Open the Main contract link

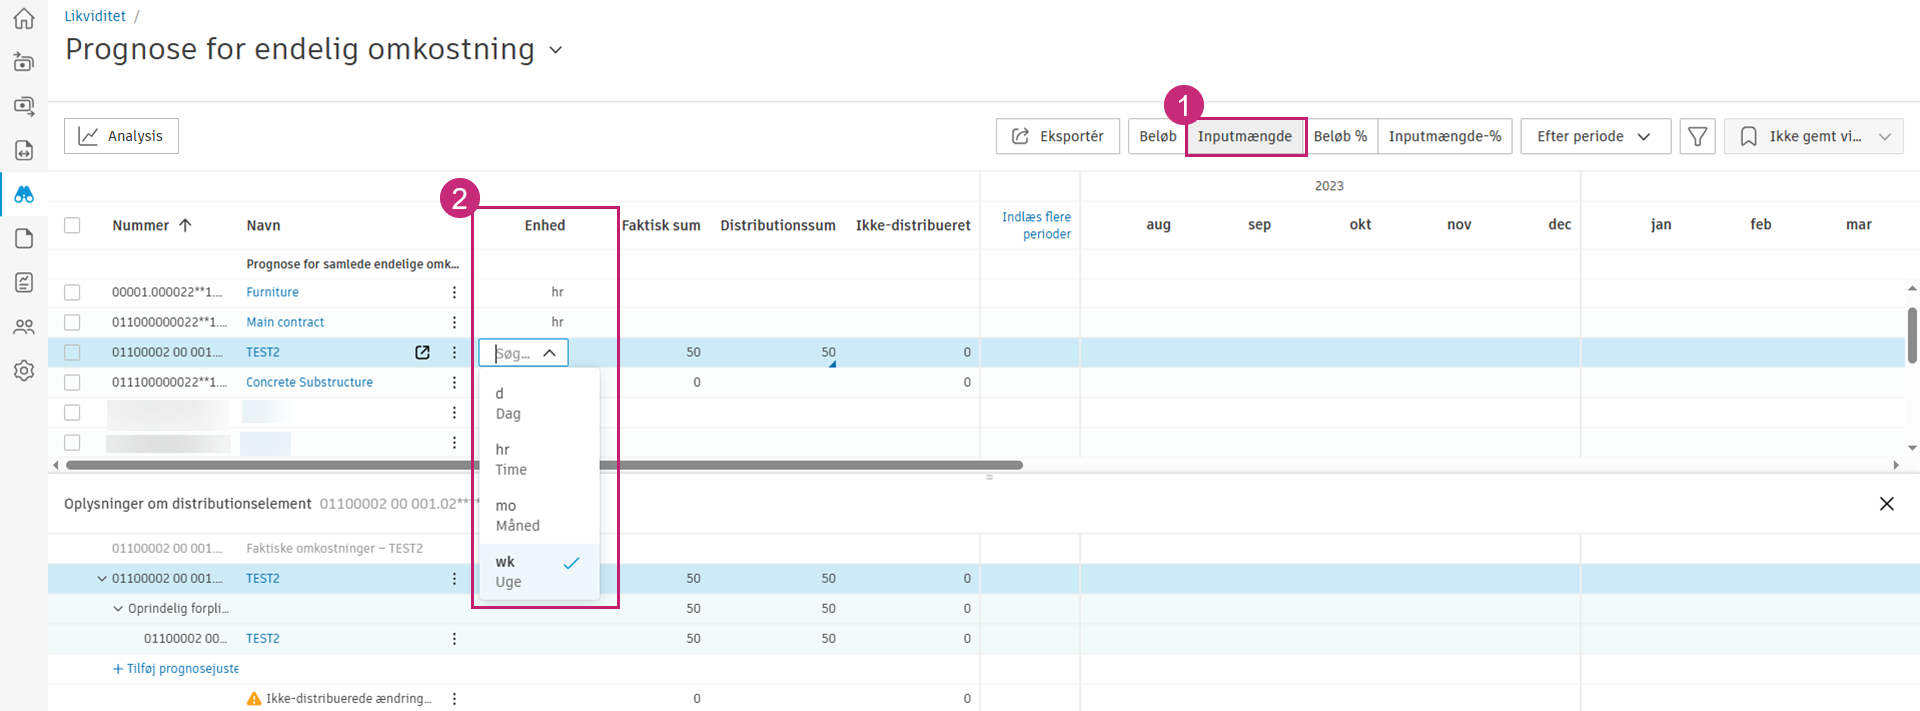[x=285, y=322]
